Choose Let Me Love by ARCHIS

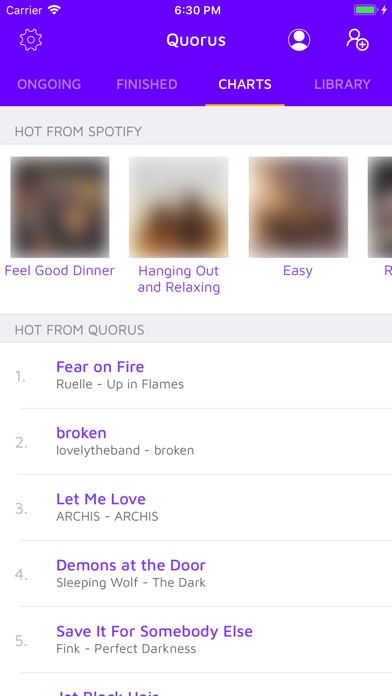[196, 508]
